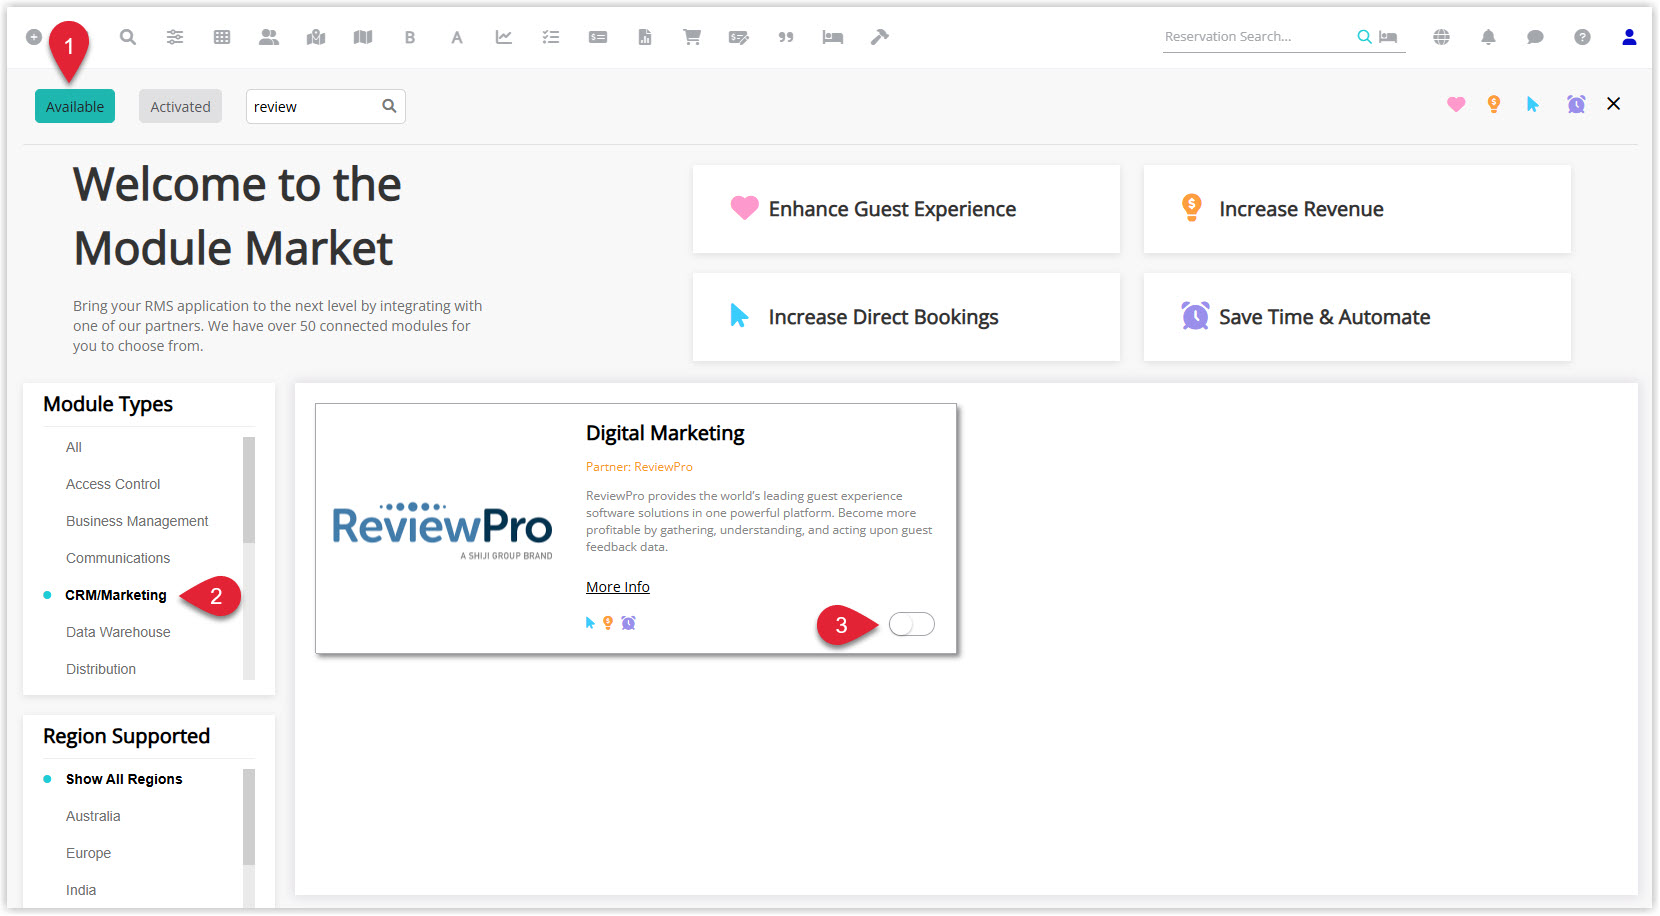Viewport: 1660px width, 916px height.
Task: Click blue cursor icon on ReviewPro card
Action: [590, 623]
